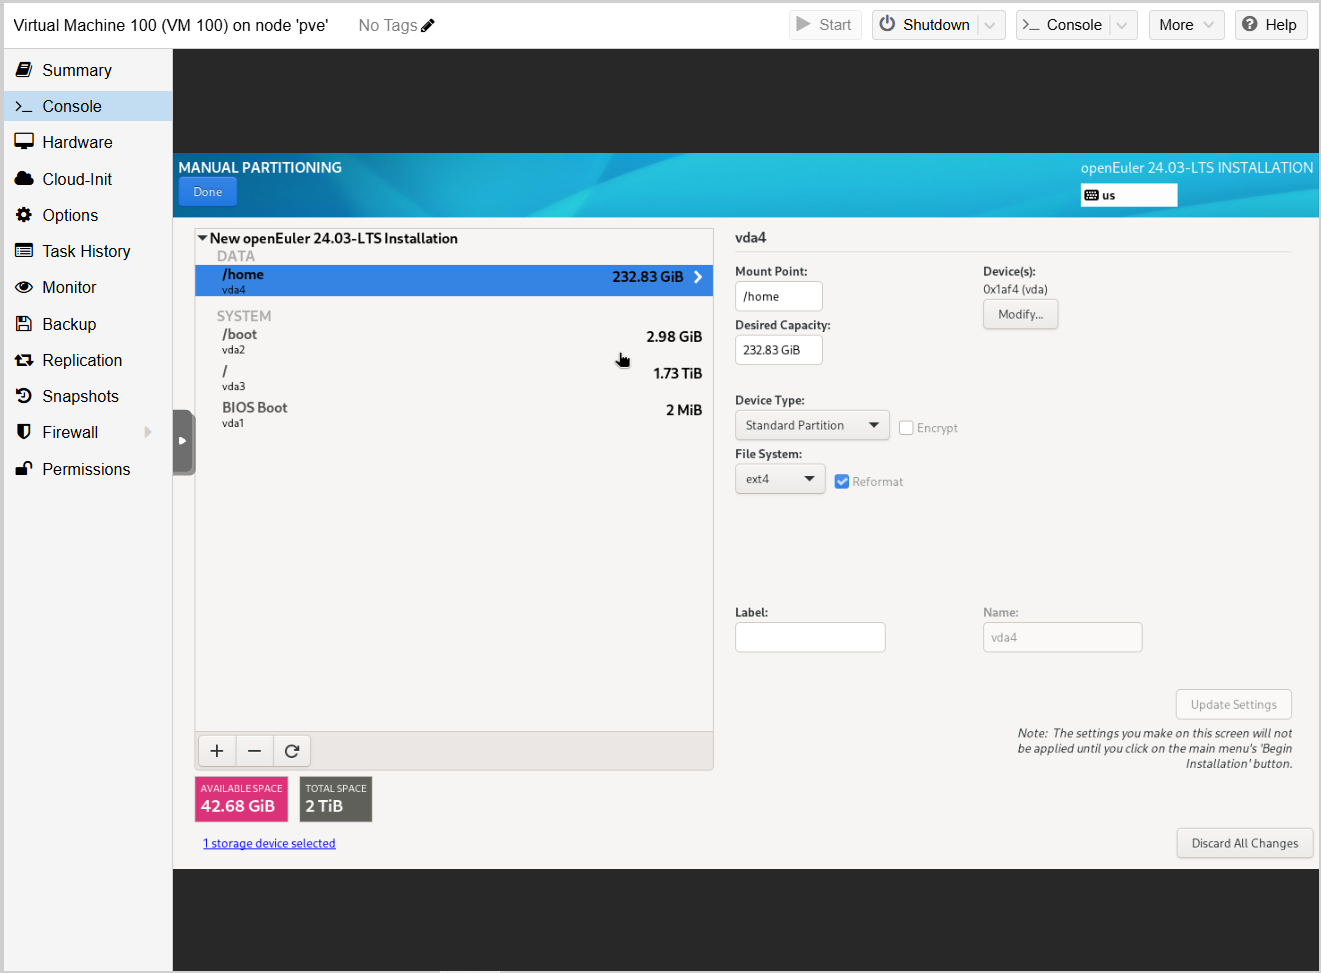Click the add mount point plus icon
1321x973 pixels.
pyautogui.click(x=217, y=751)
